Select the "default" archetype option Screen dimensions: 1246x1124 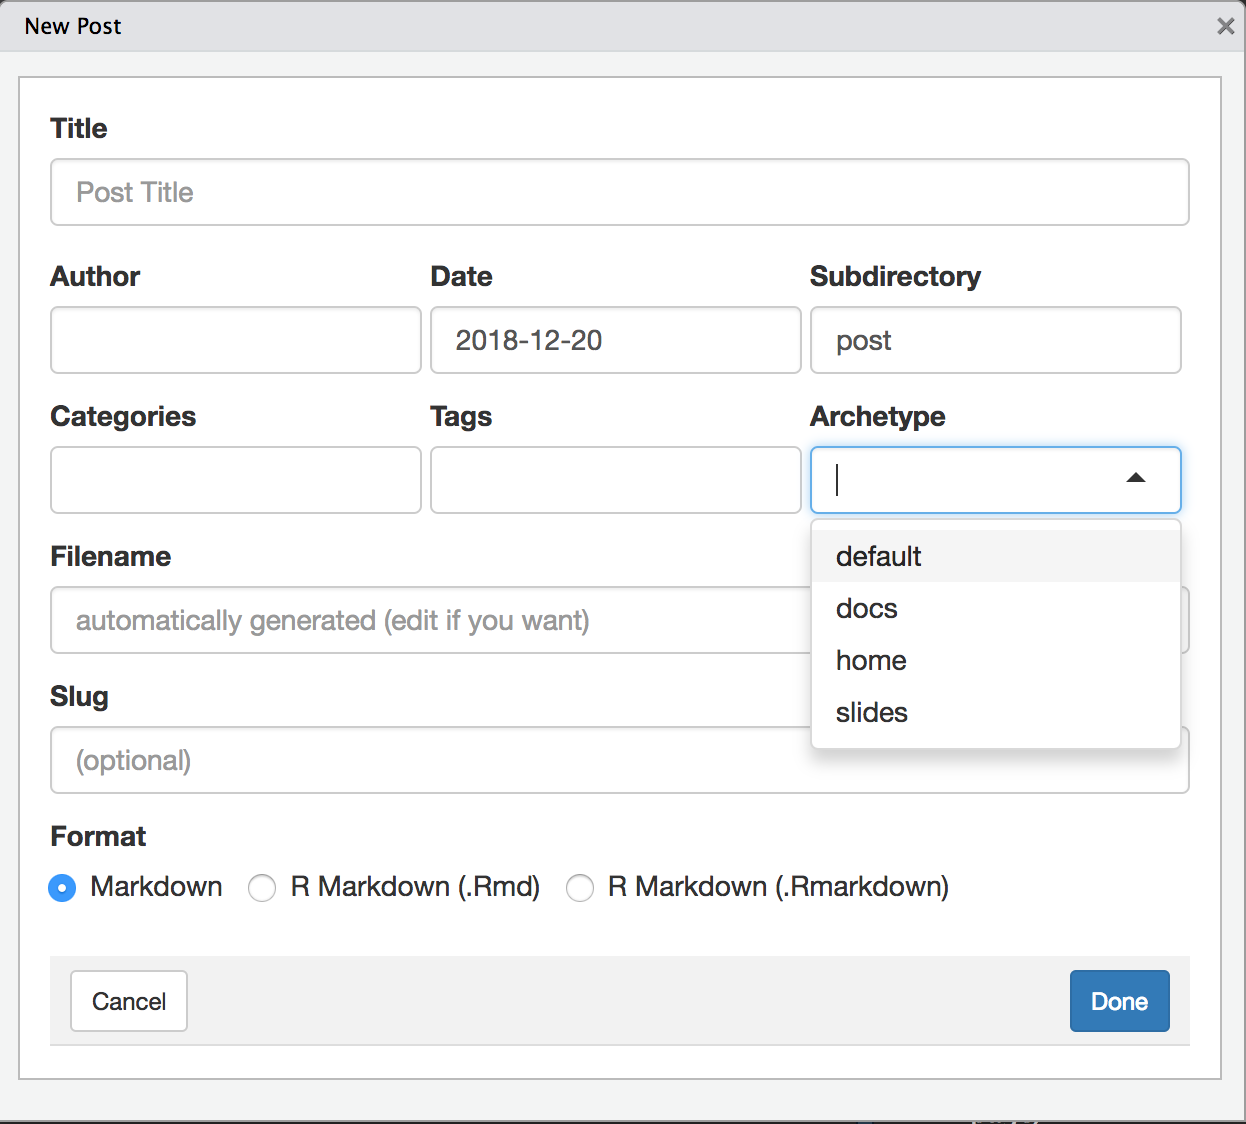pos(878,556)
